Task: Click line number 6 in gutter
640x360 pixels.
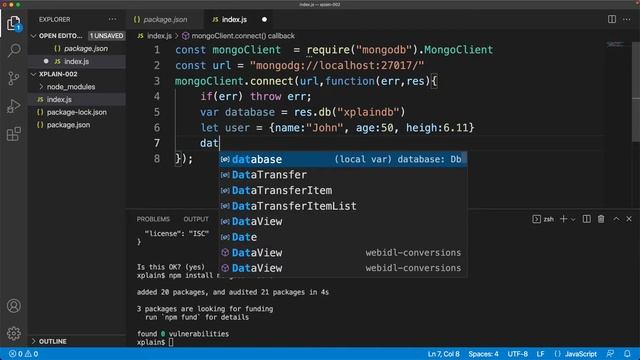Action: coord(157,128)
